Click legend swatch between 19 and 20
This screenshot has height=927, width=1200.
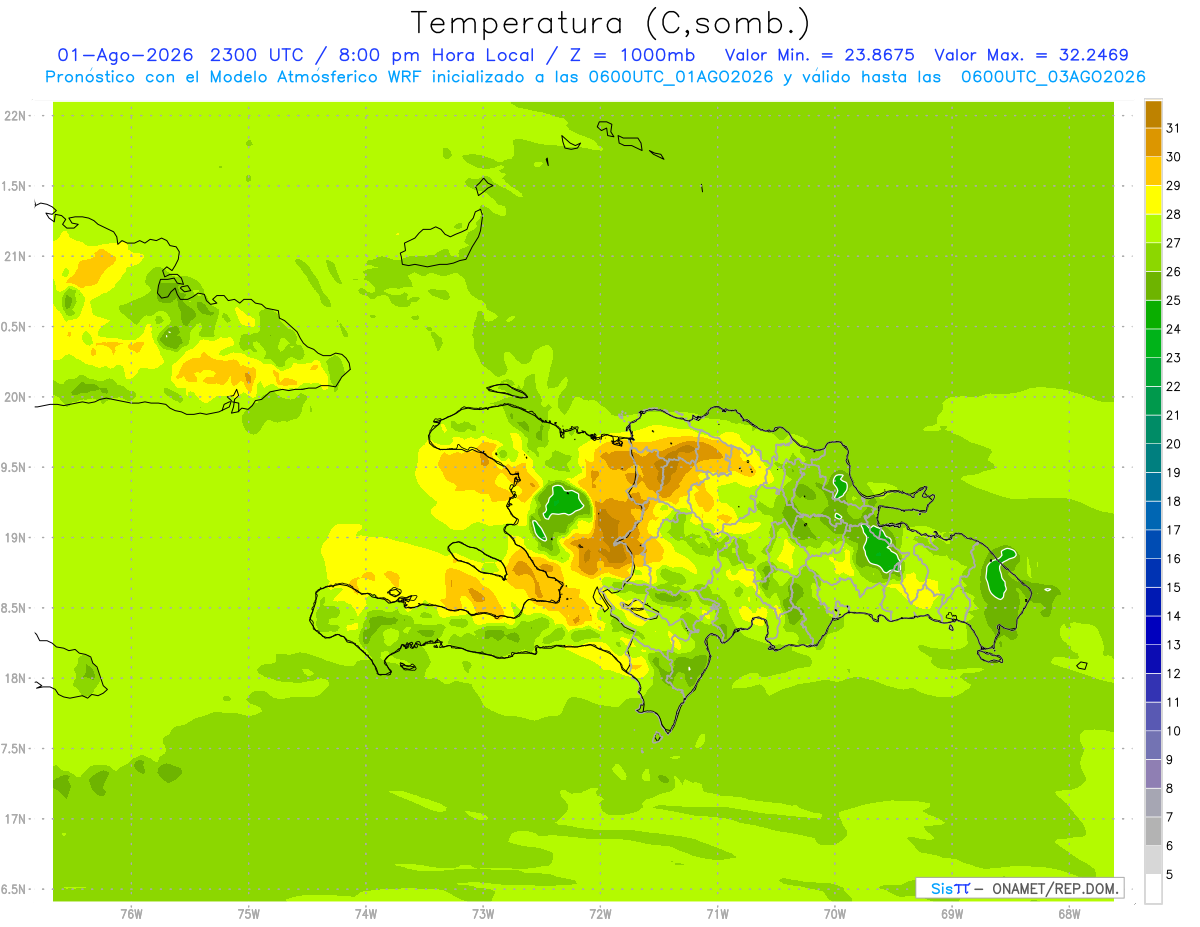point(1153,458)
